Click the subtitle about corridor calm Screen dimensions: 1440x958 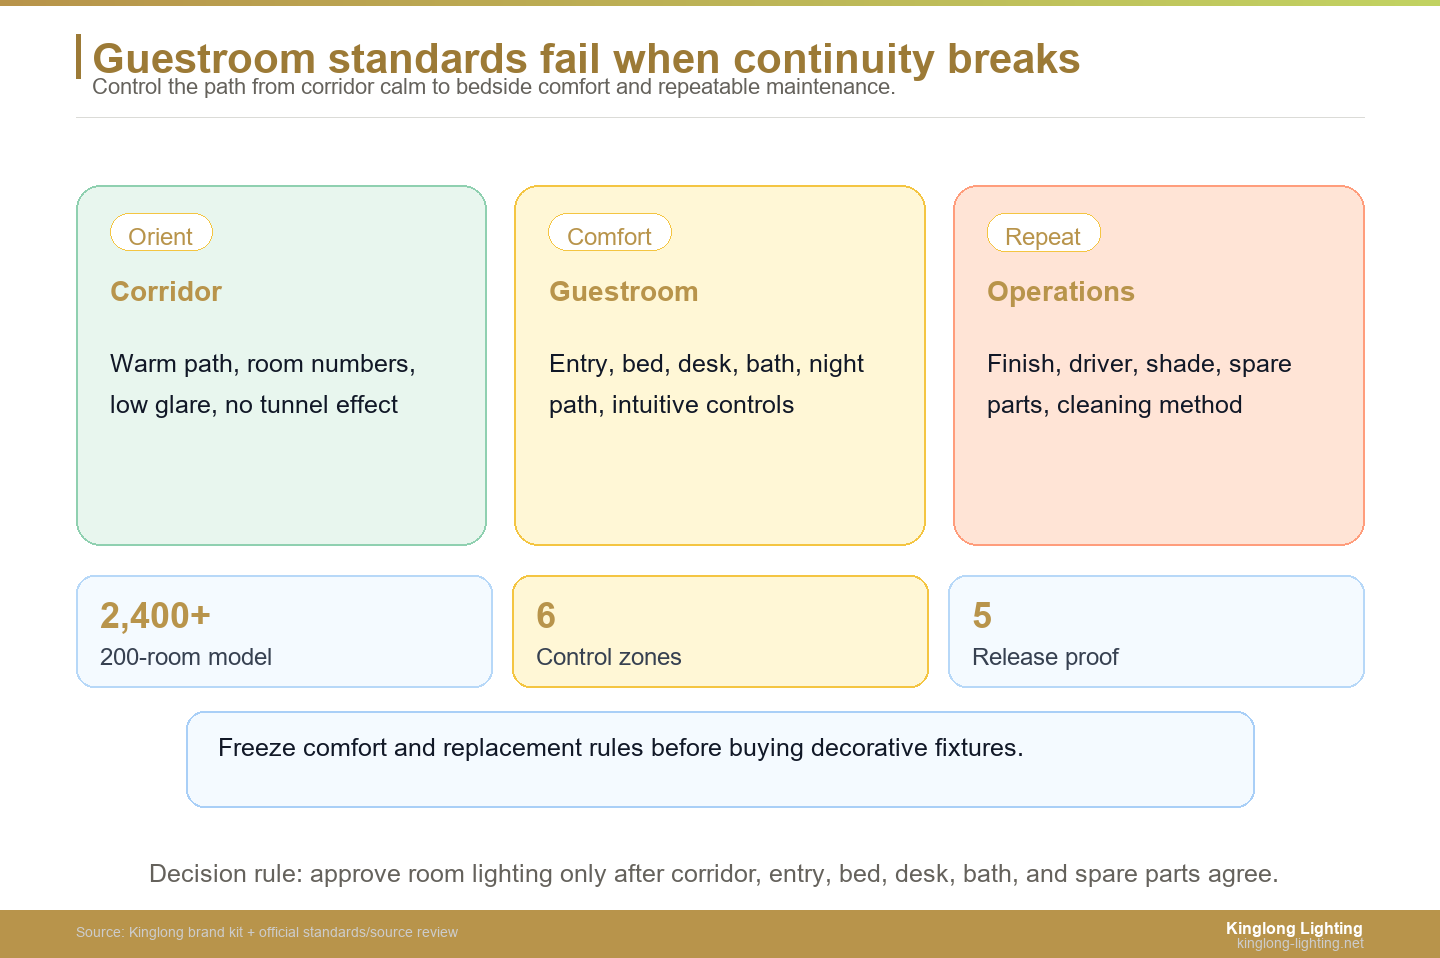(493, 87)
